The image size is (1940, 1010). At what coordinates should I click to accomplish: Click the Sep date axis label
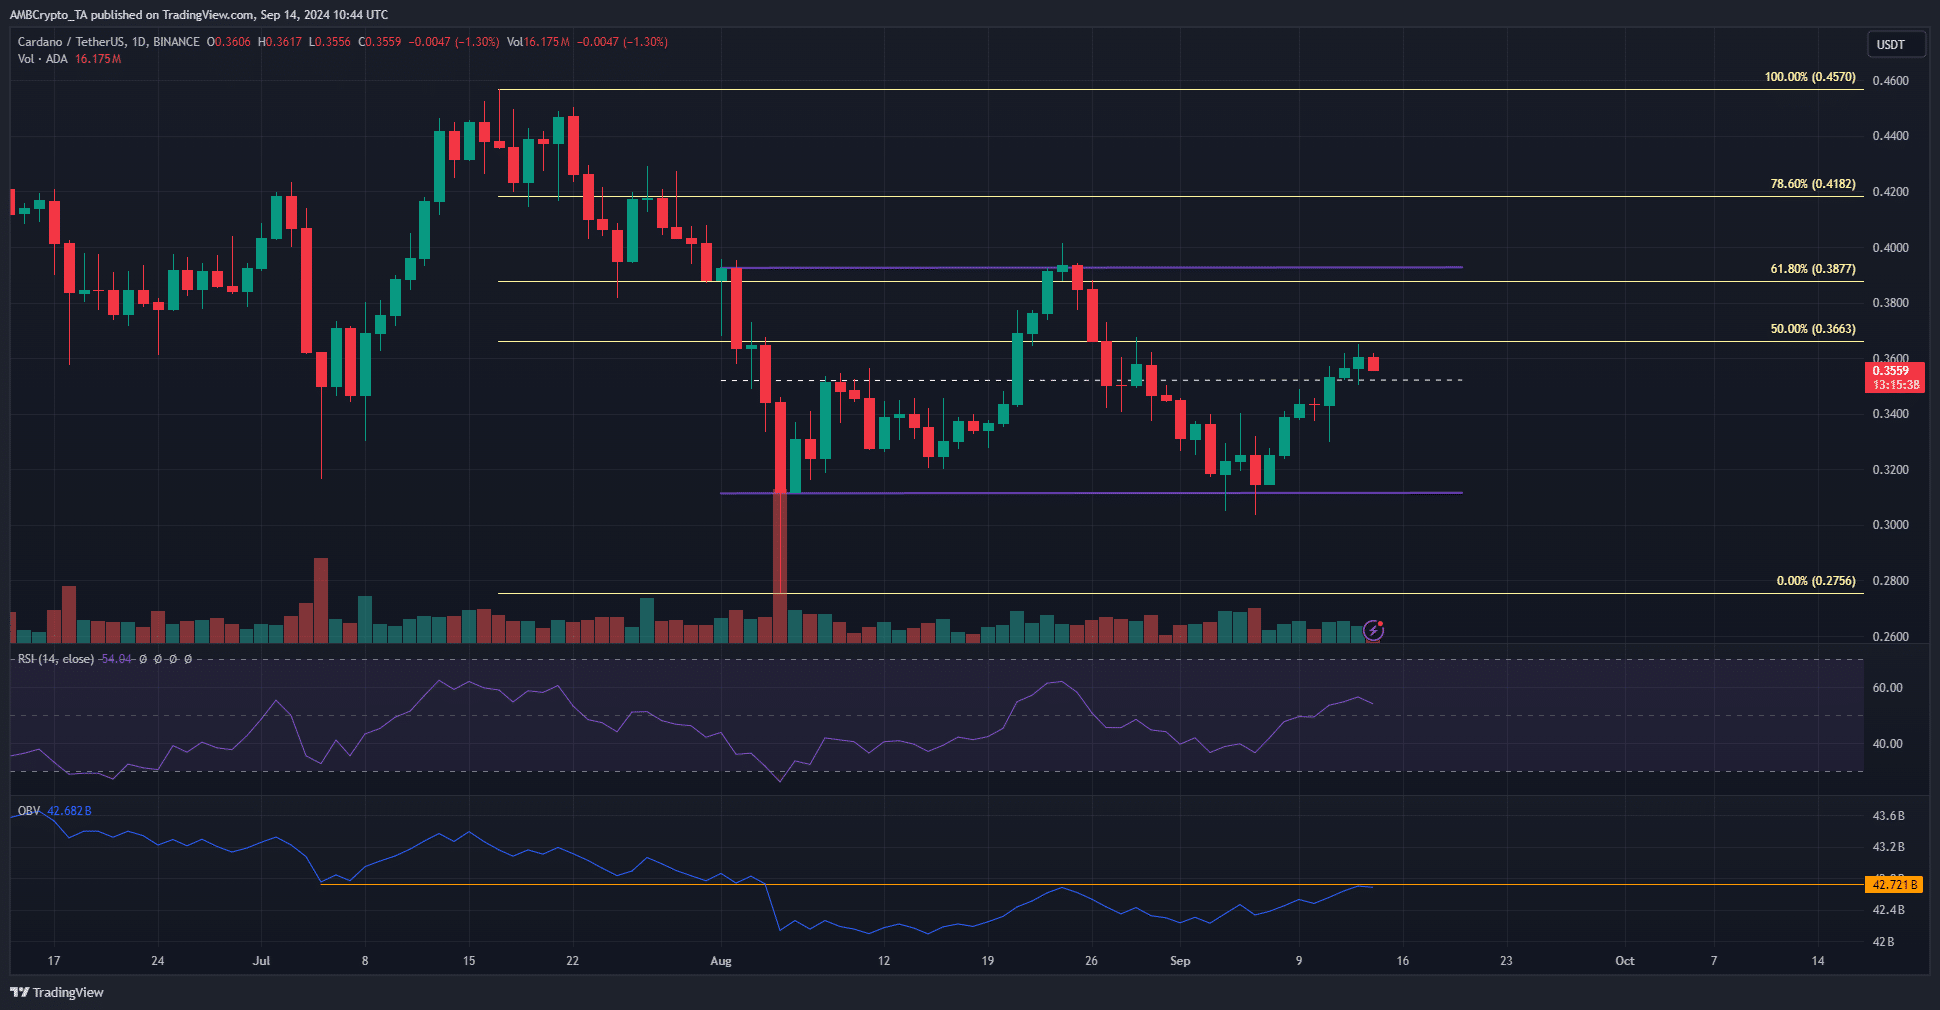(x=1180, y=961)
